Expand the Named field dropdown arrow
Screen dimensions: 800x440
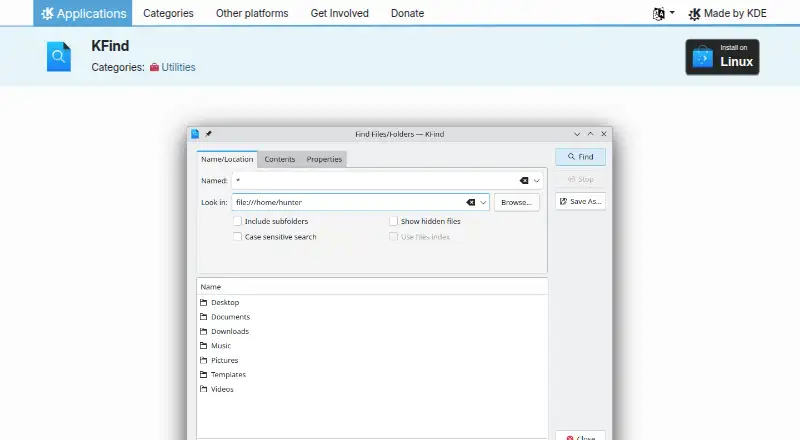pyautogui.click(x=536, y=181)
